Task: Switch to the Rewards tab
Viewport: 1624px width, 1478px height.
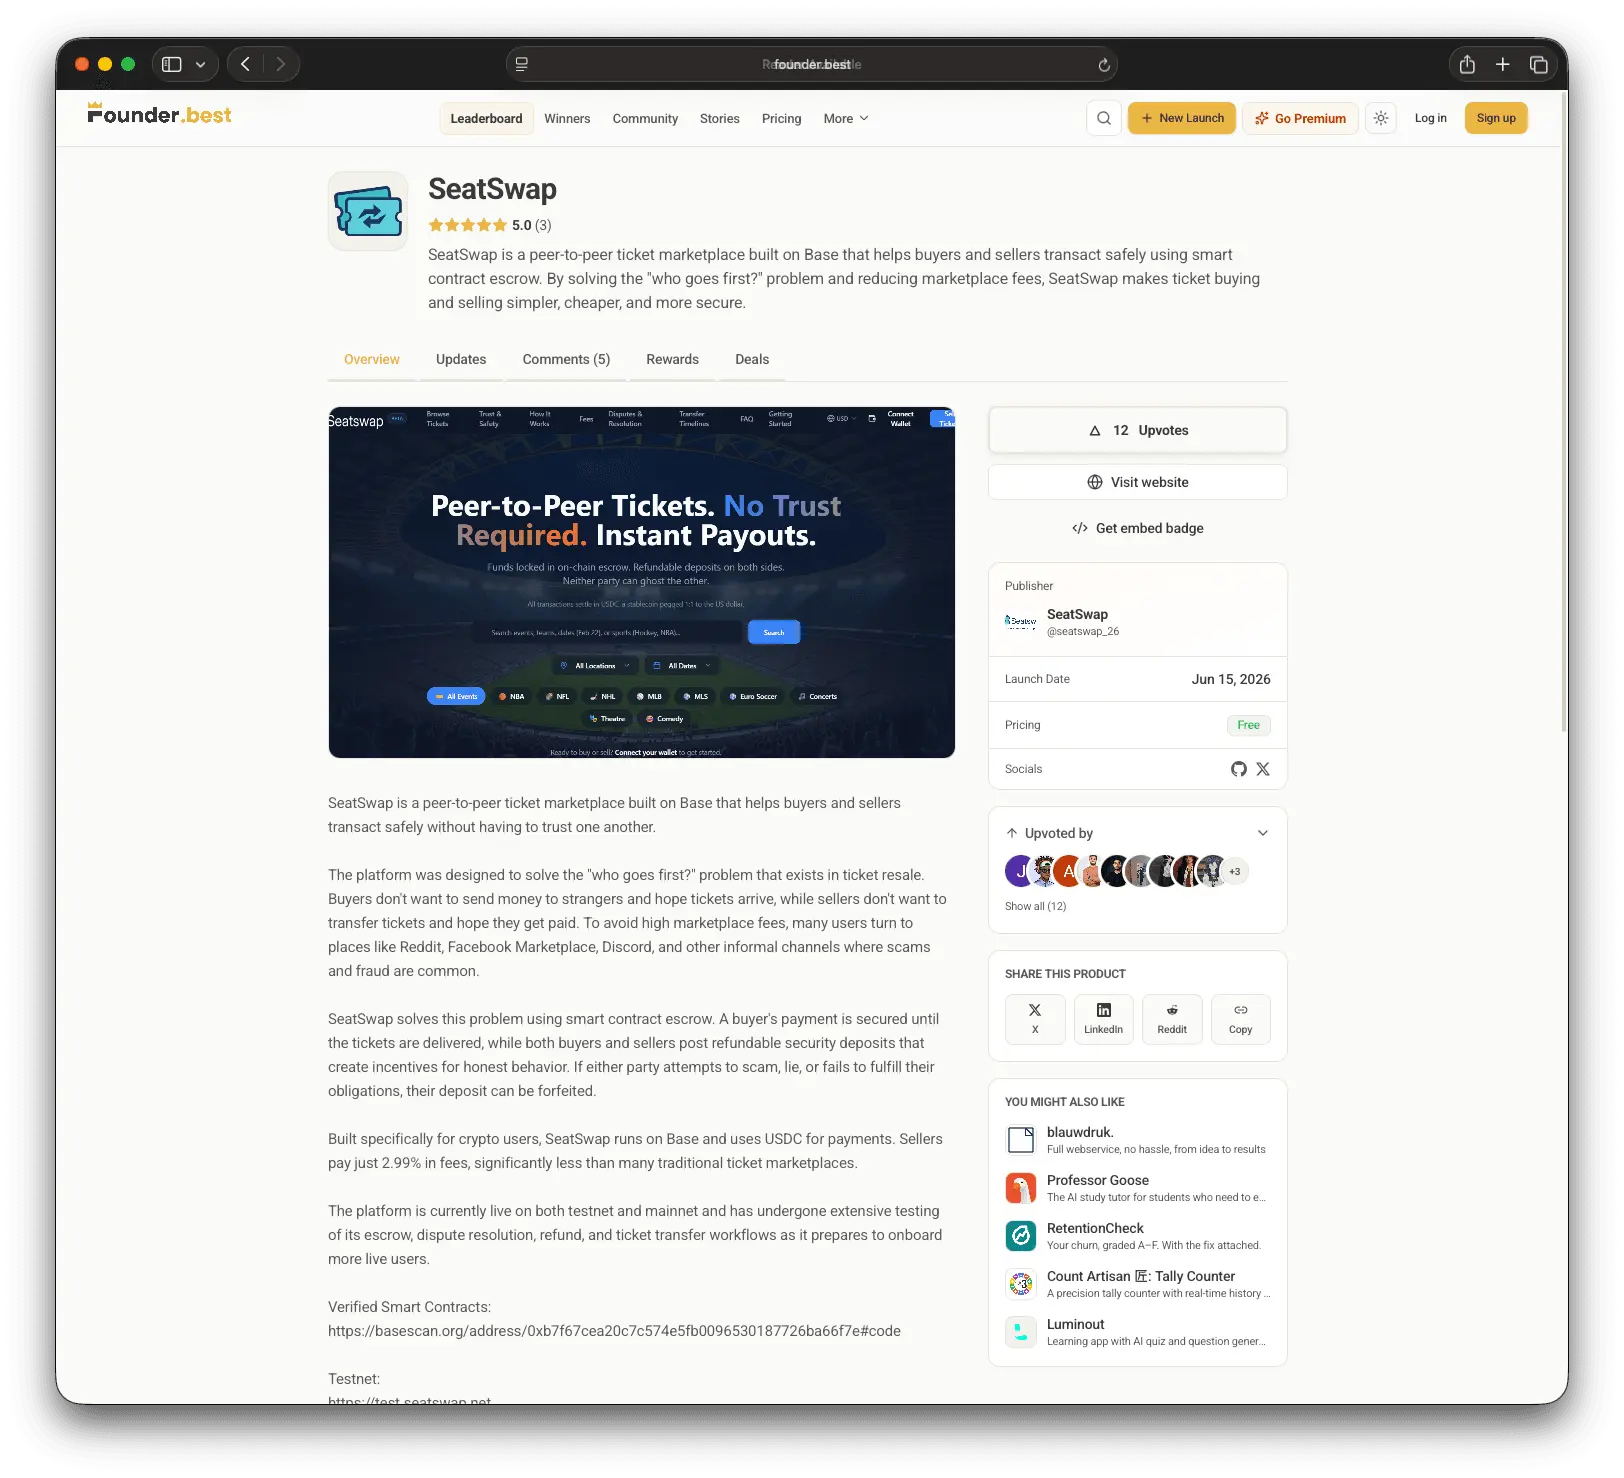Action: [672, 359]
